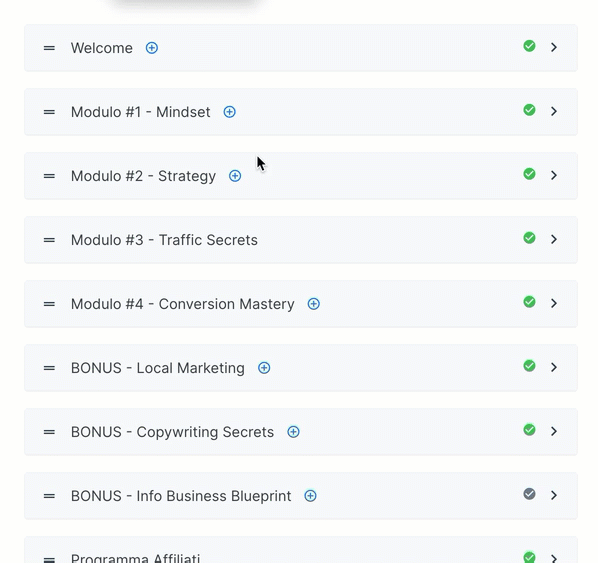
Task: Open chevron for BONUS - Copywriting Secrets
Action: [x=554, y=431]
